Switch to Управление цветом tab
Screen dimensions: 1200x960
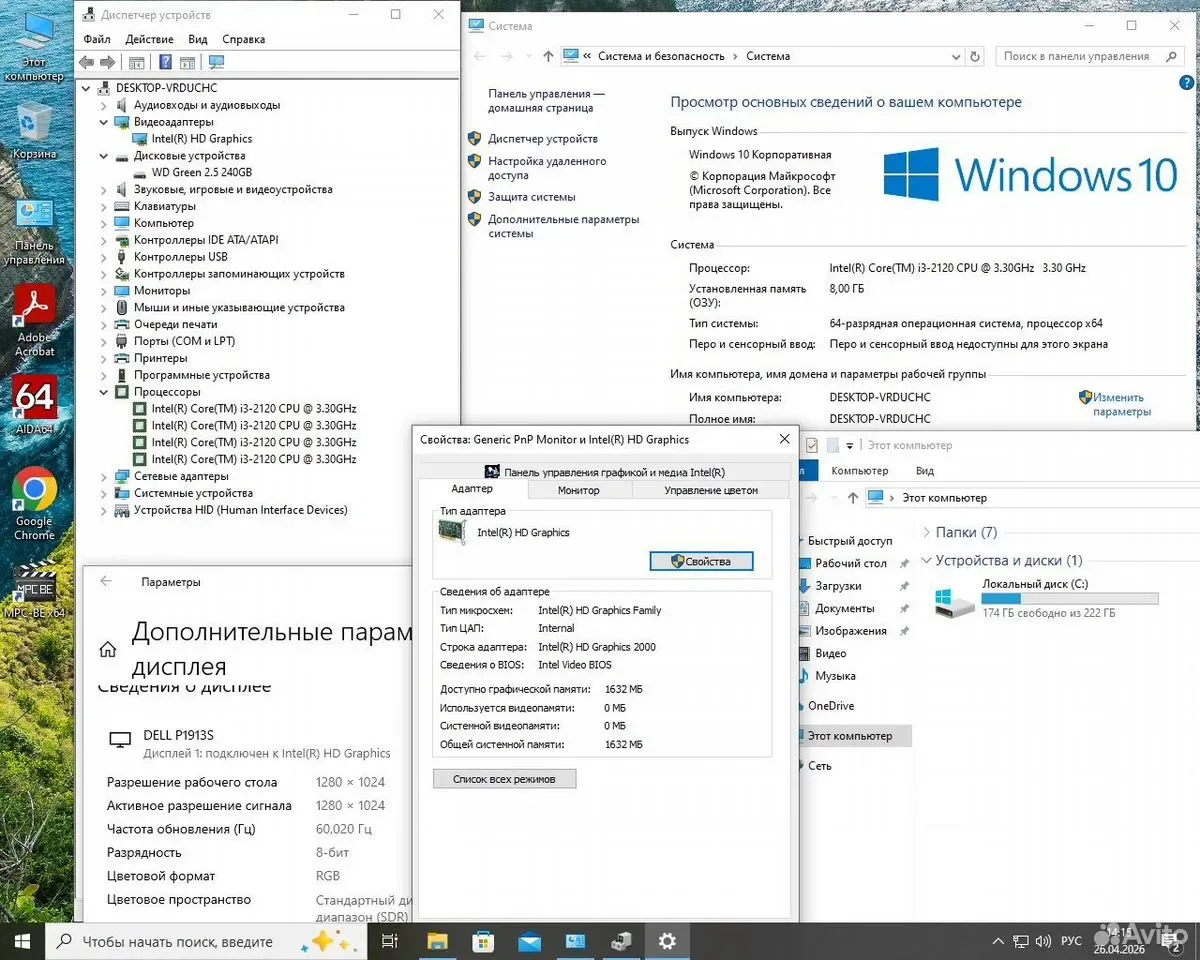[711, 490]
